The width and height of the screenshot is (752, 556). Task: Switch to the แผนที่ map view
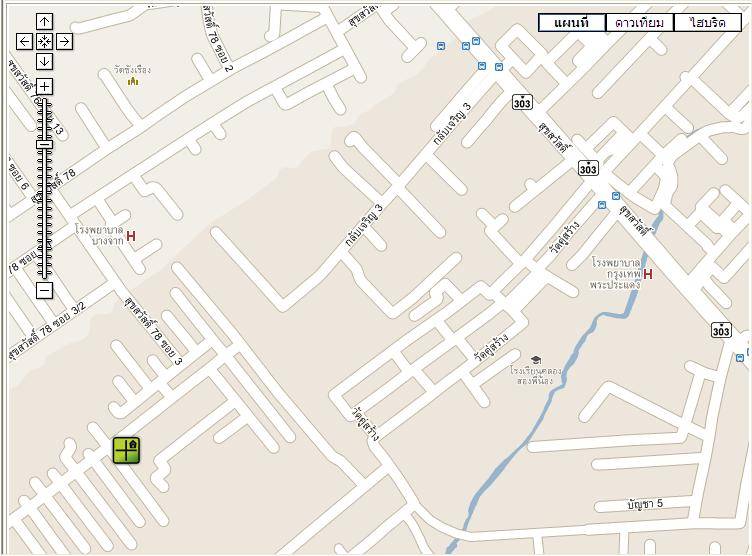point(572,23)
